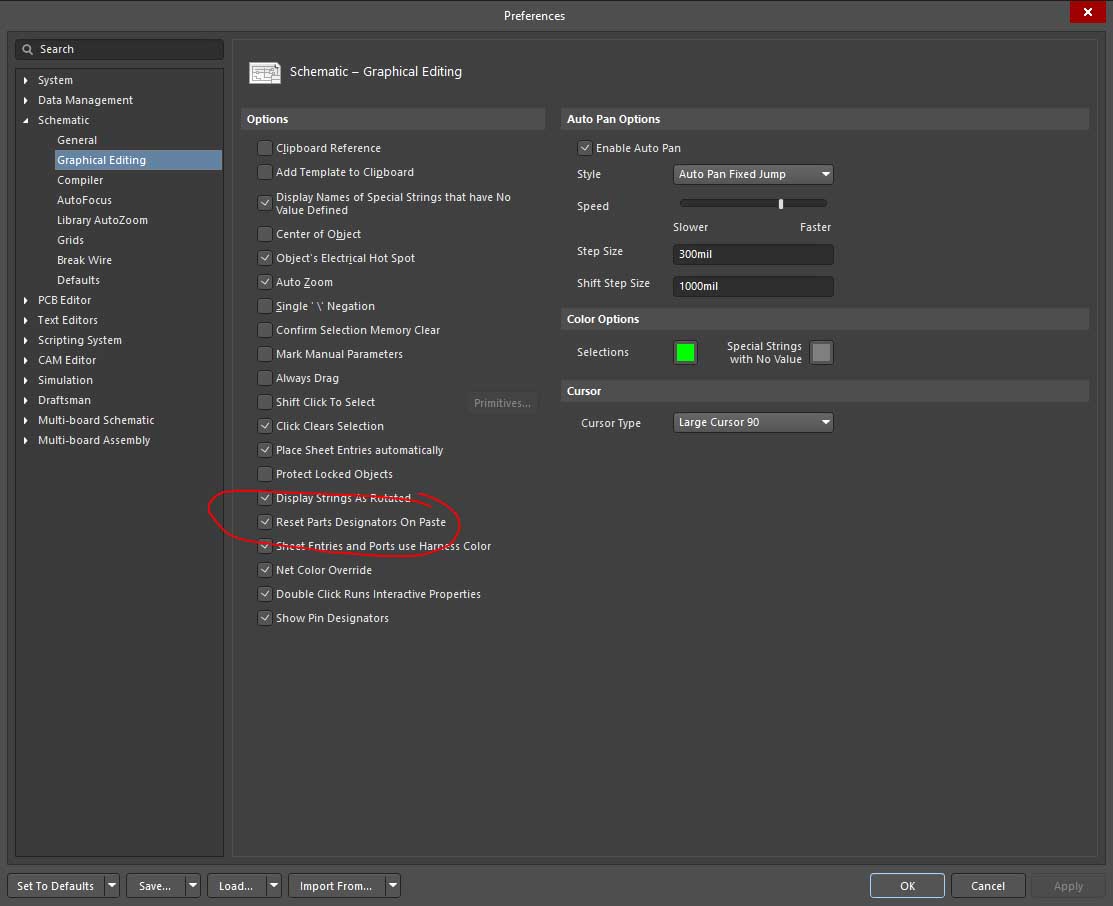Open the Cursor Type dropdown
The height and width of the screenshot is (906, 1113).
[754, 422]
